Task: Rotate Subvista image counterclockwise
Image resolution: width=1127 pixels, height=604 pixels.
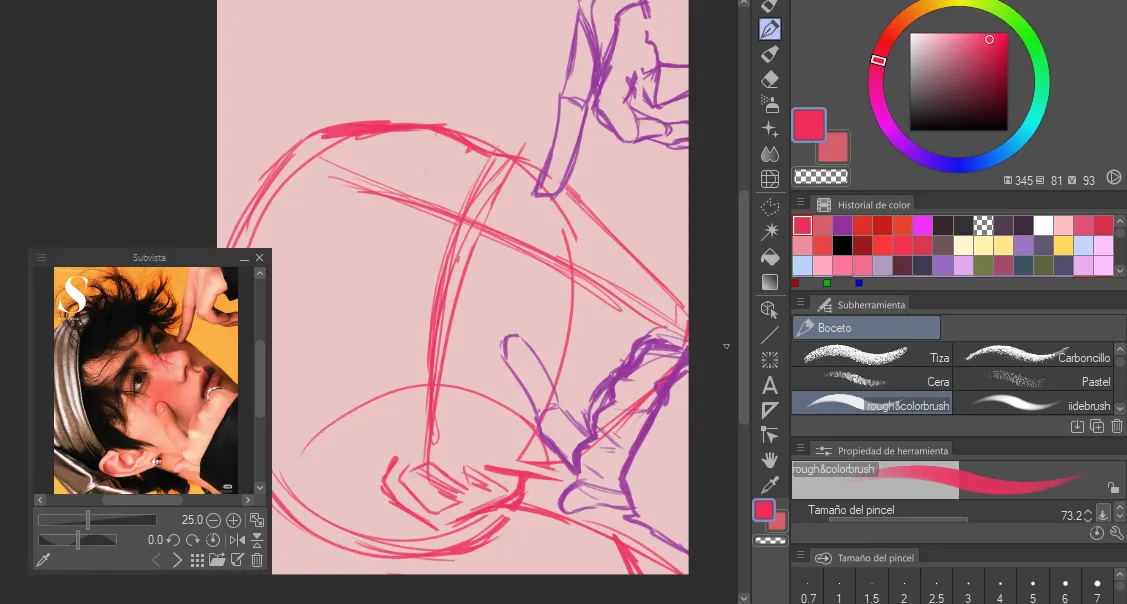Action: 173,540
